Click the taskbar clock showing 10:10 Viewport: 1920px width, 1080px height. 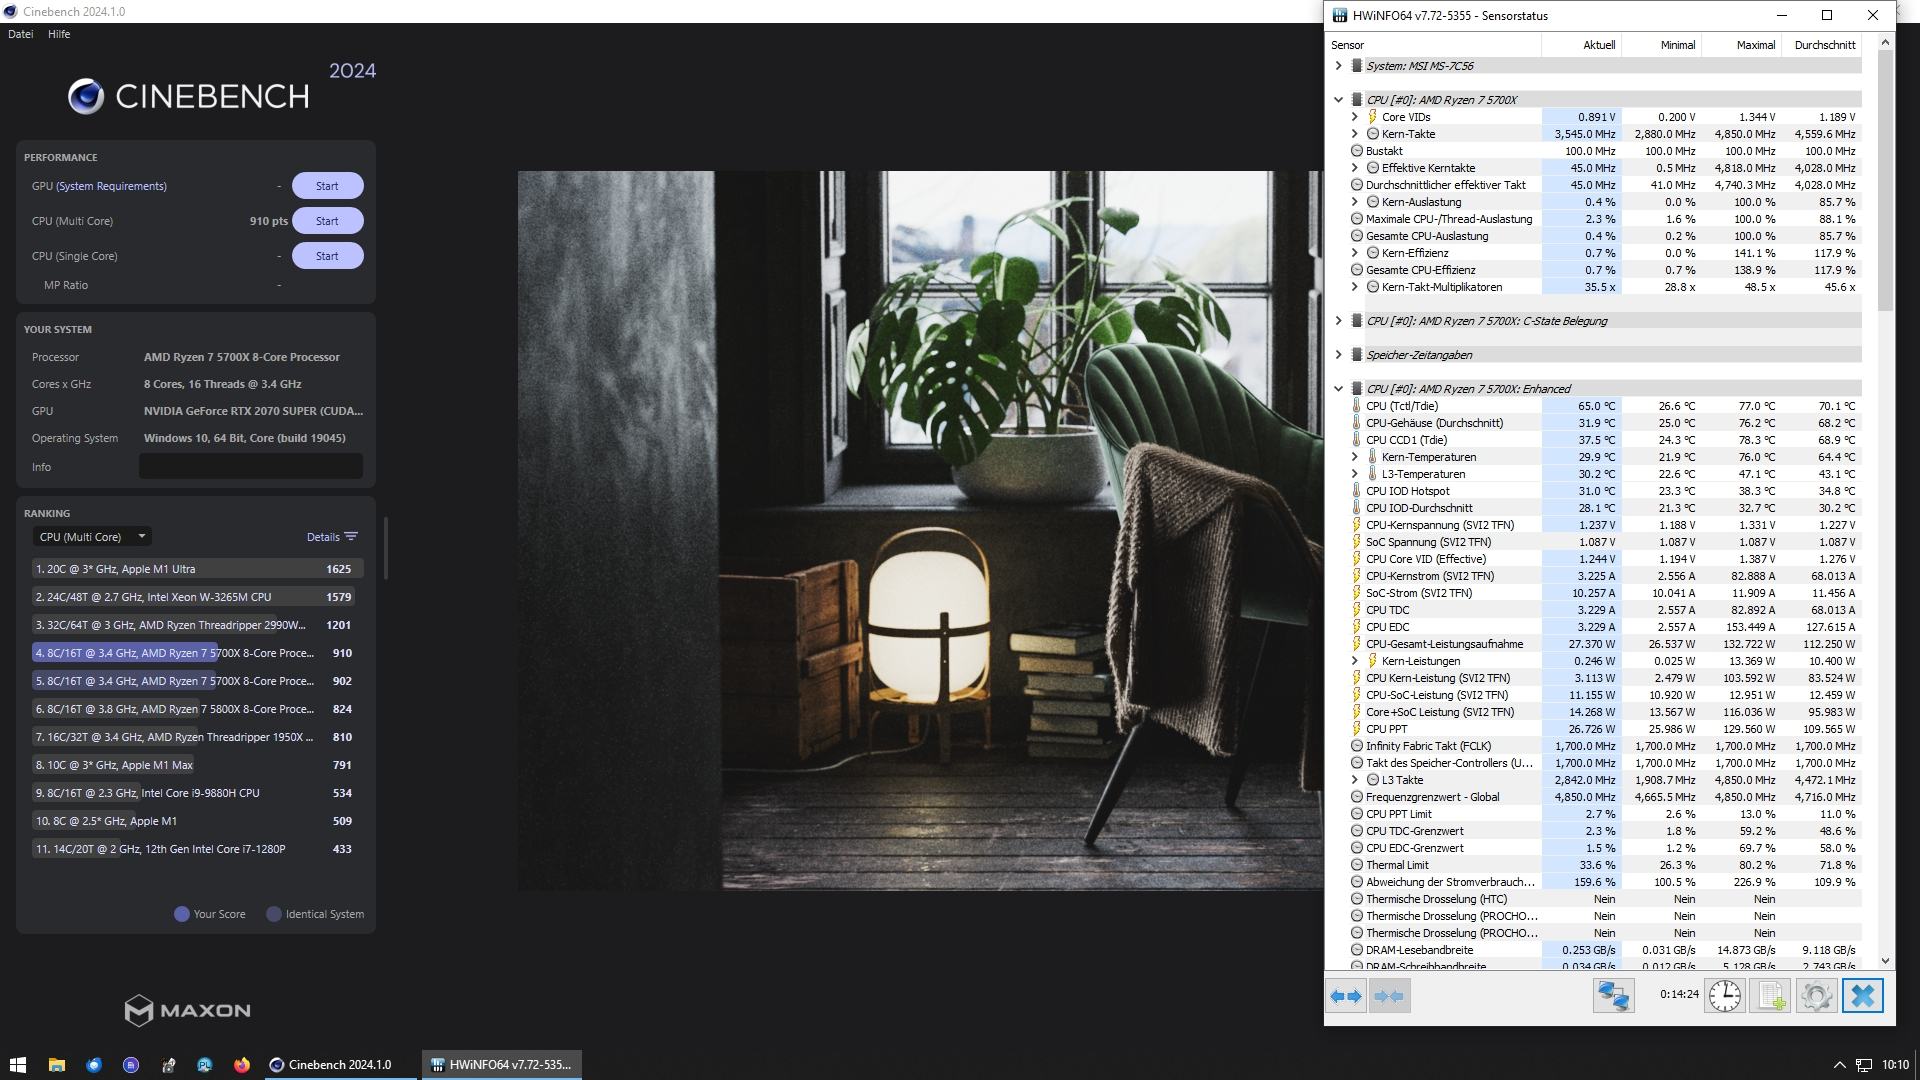click(1895, 1065)
